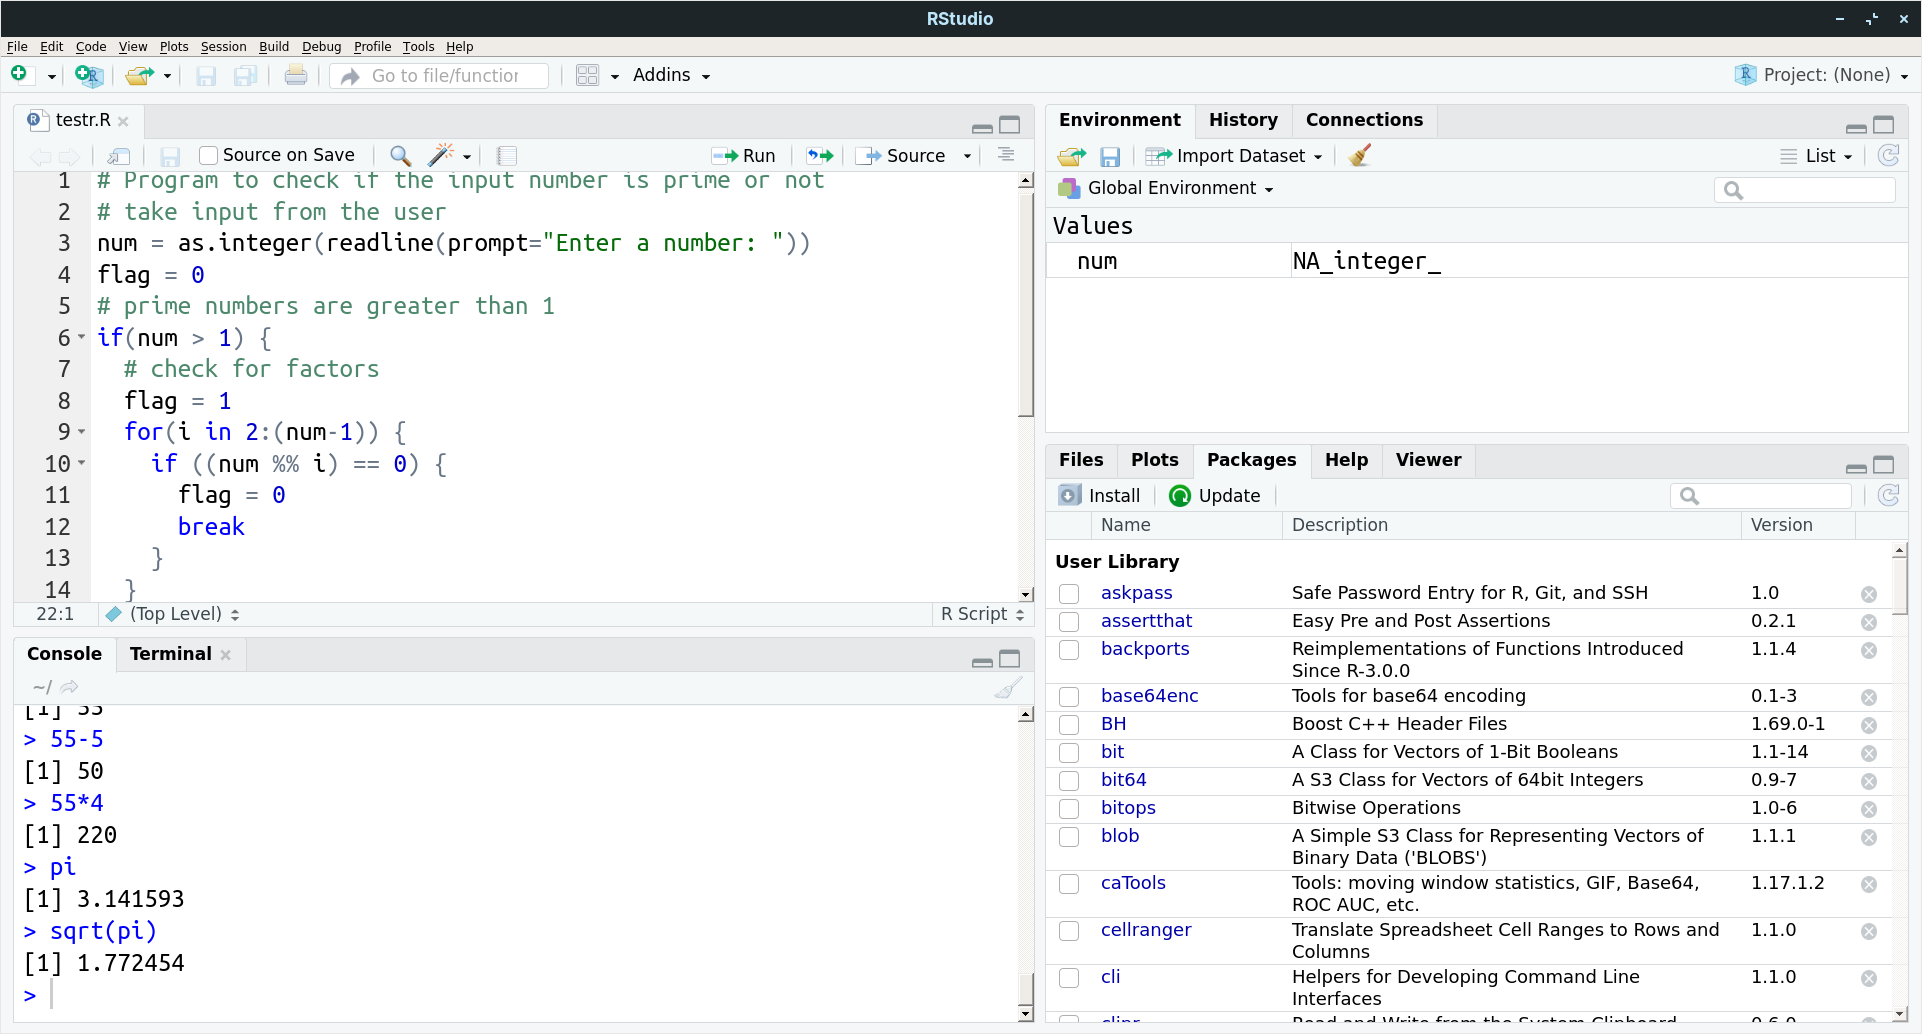The image size is (1922, 1034).
Task: Open the (Top Level) scope dropdown
Action: tap(173, 614)
